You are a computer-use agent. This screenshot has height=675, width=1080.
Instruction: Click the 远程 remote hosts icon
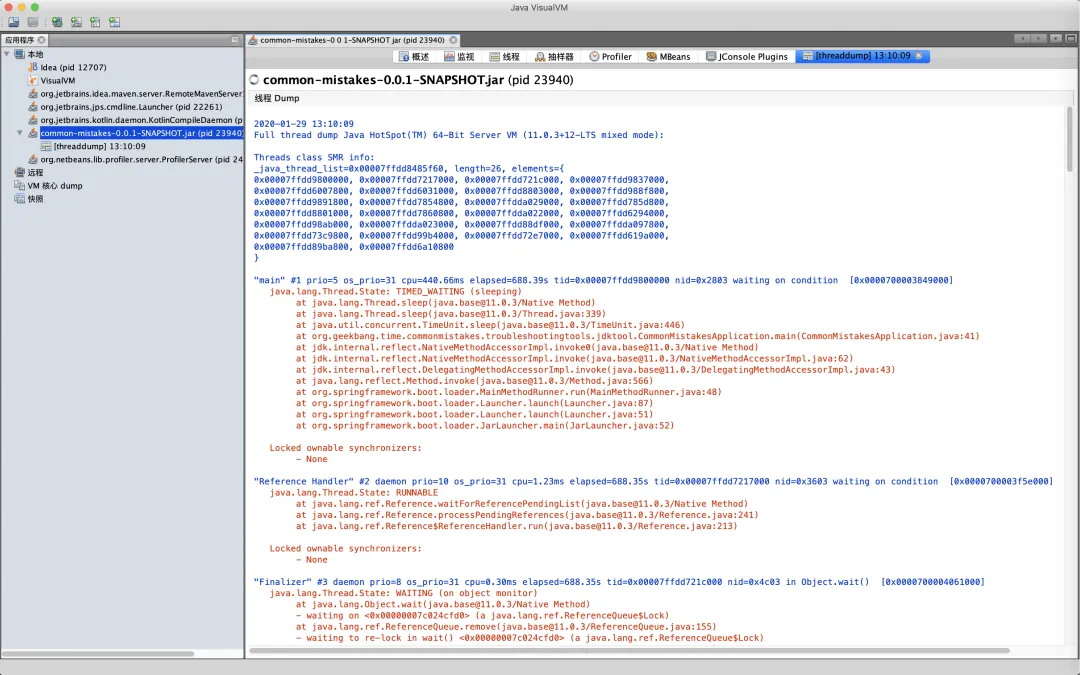[x=20, y=173]
